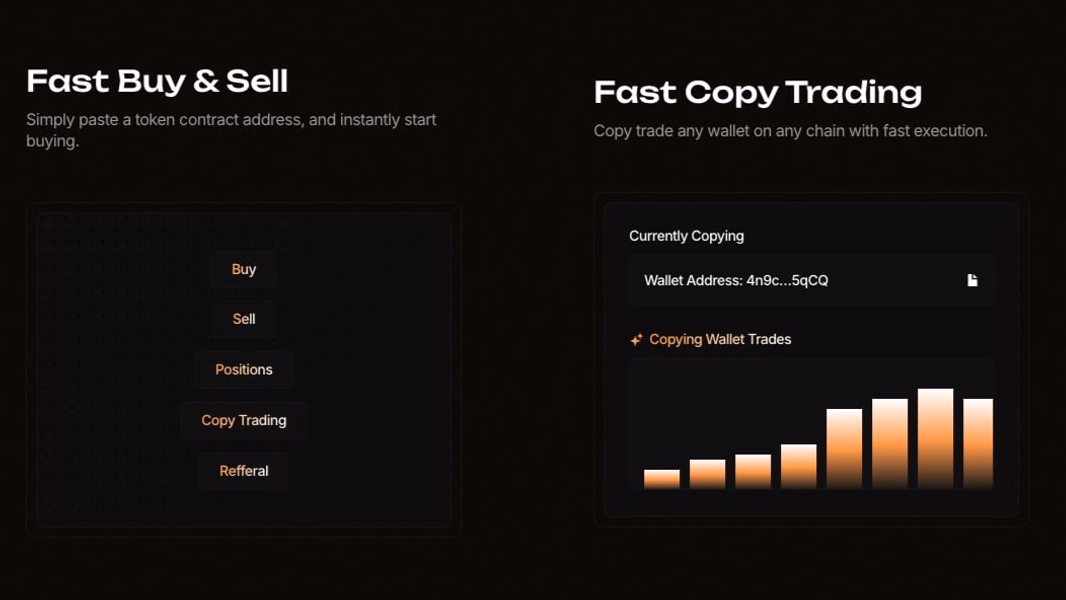This screenshot has height=600, width=1066.
Task: Select the second bar in the chart
Action: (707, 474)
